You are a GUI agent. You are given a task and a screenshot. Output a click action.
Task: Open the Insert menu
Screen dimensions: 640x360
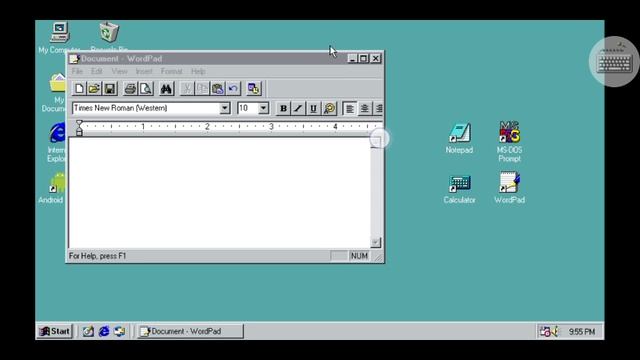pos(144,71)
